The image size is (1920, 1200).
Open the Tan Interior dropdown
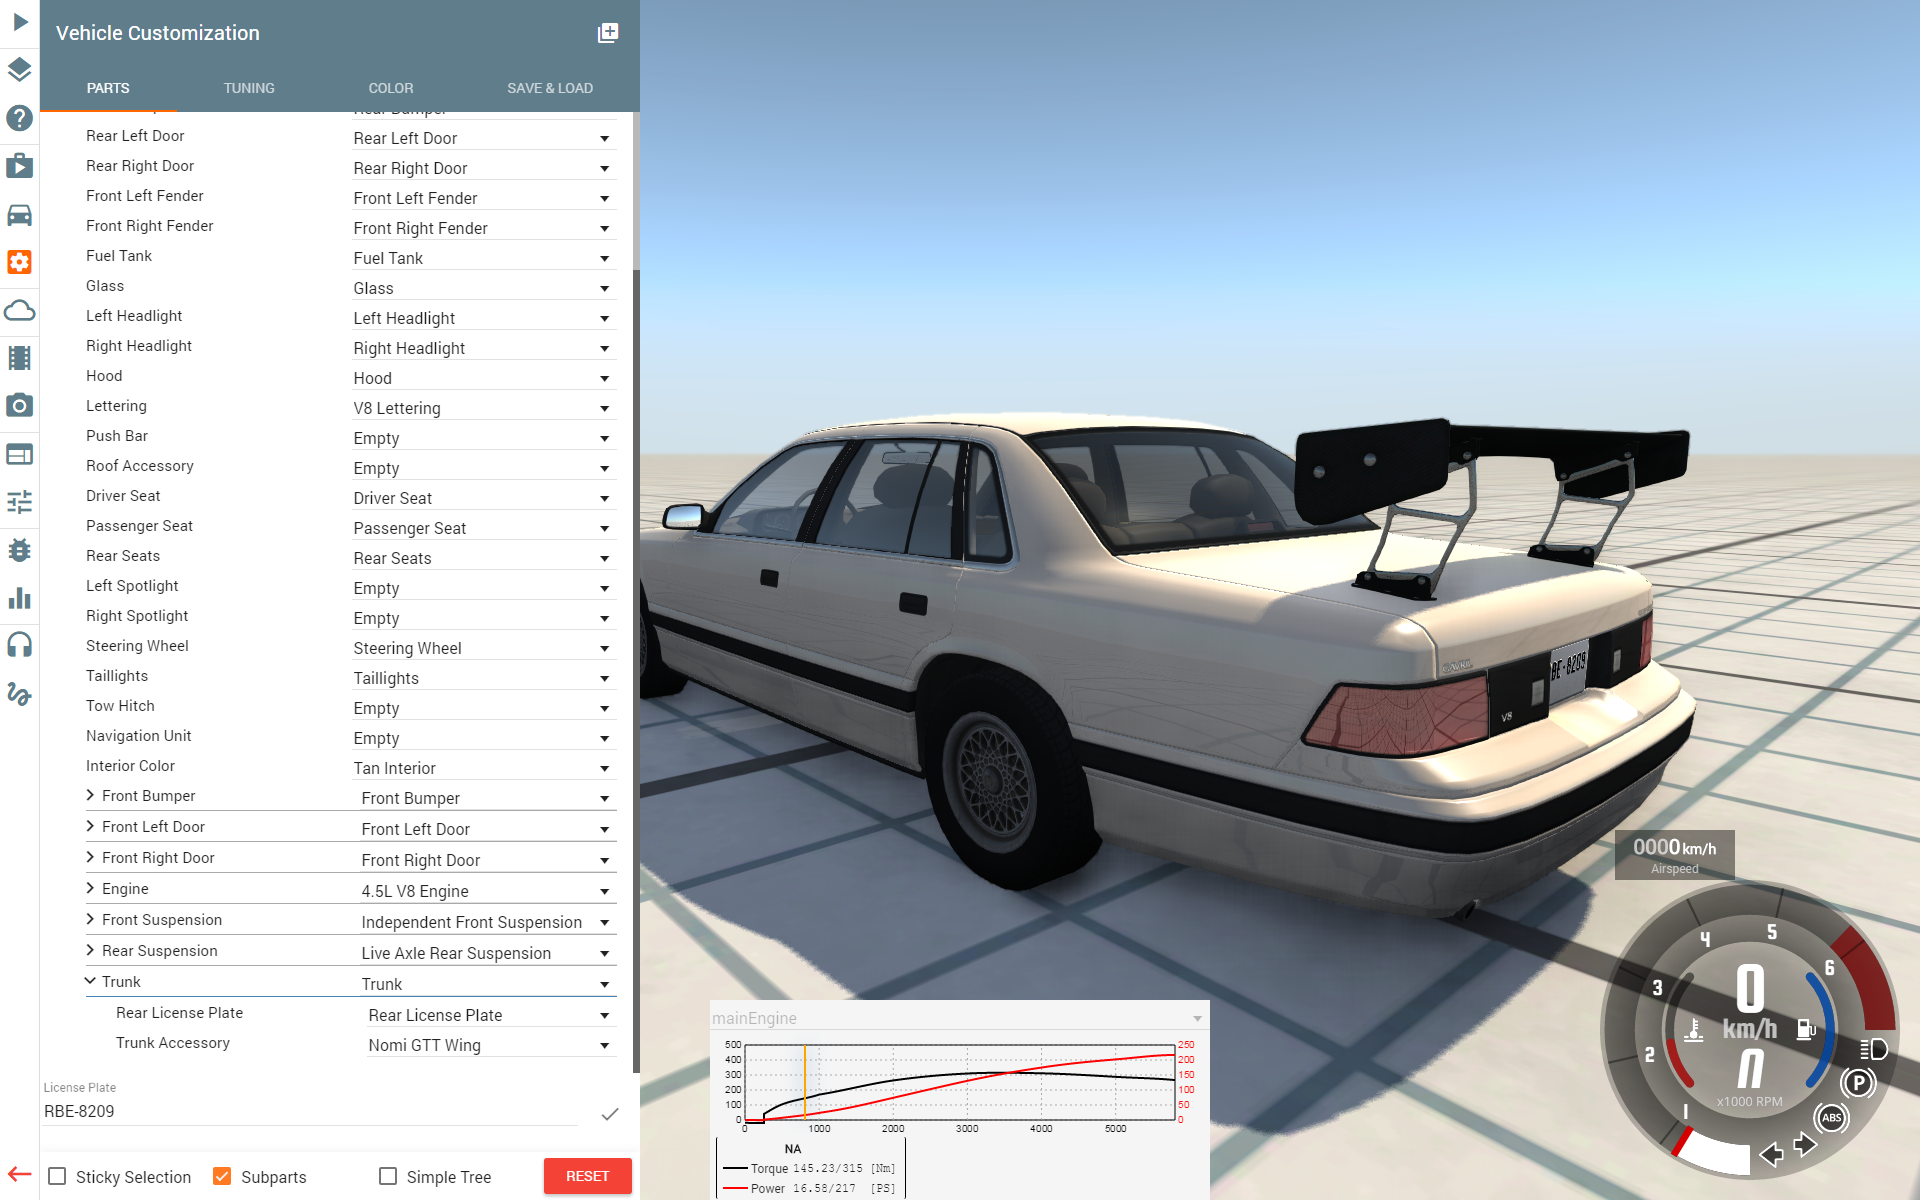(x=483, y=768)
